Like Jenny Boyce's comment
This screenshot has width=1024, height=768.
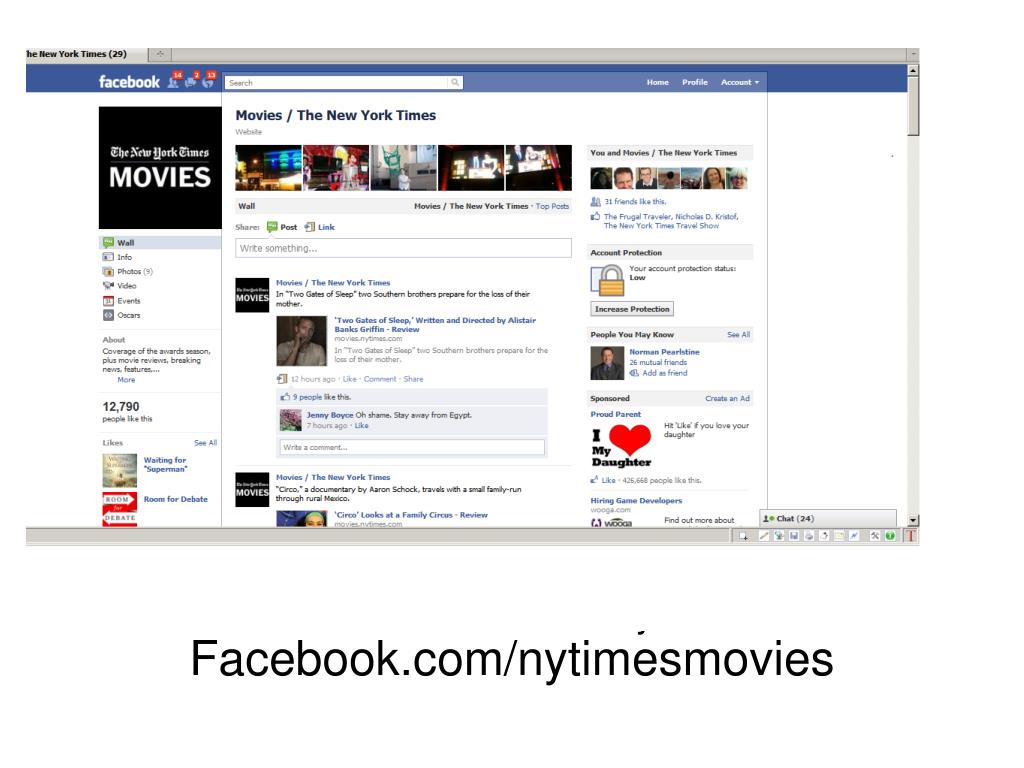click(361, 426)
